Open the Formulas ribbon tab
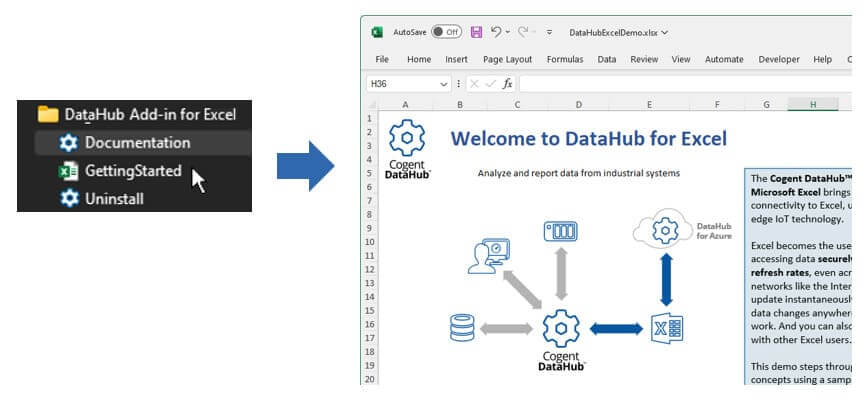Image resolution: width=866 pixels, height=401 pixels. pos(564,59)
